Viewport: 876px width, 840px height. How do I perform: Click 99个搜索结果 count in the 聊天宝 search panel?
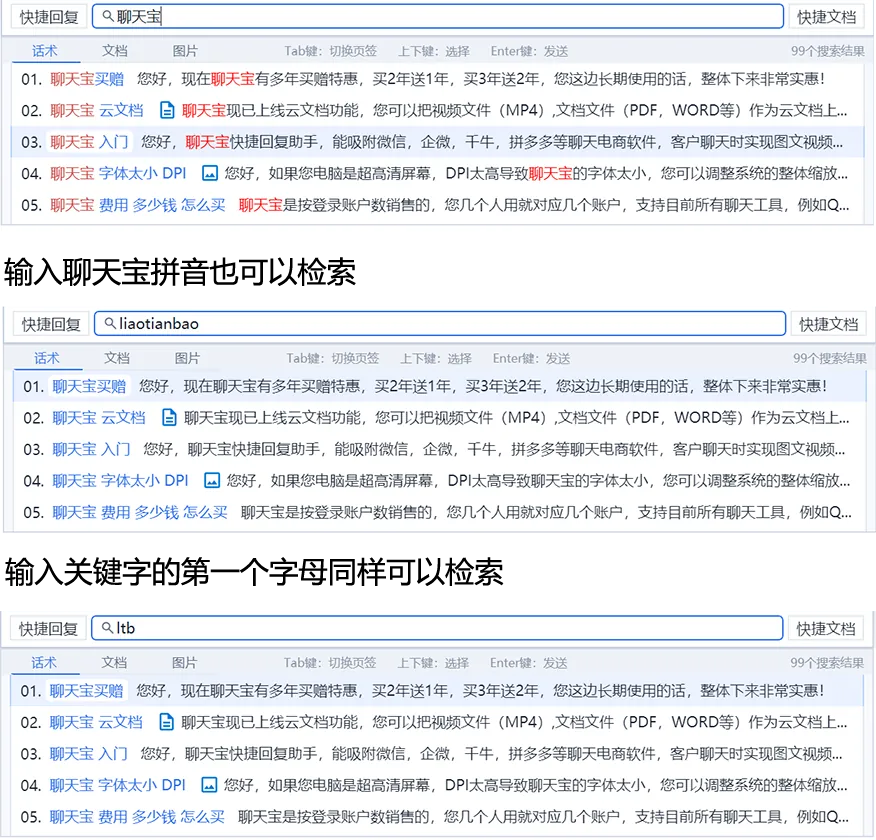click(x=827, y=51)
